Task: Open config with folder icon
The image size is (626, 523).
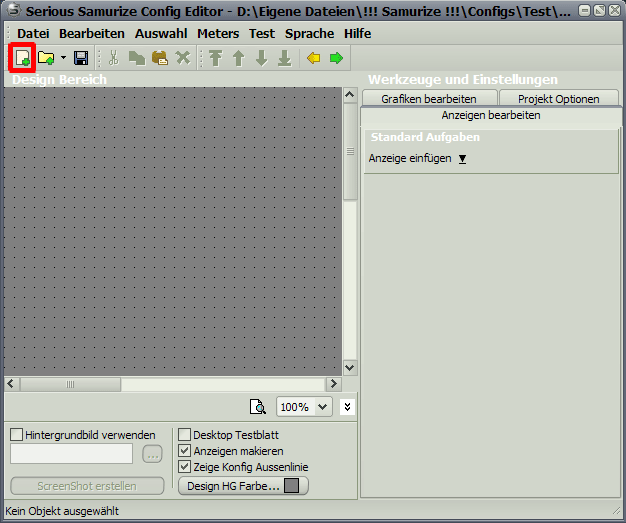Action: click(x=46, y=58)
